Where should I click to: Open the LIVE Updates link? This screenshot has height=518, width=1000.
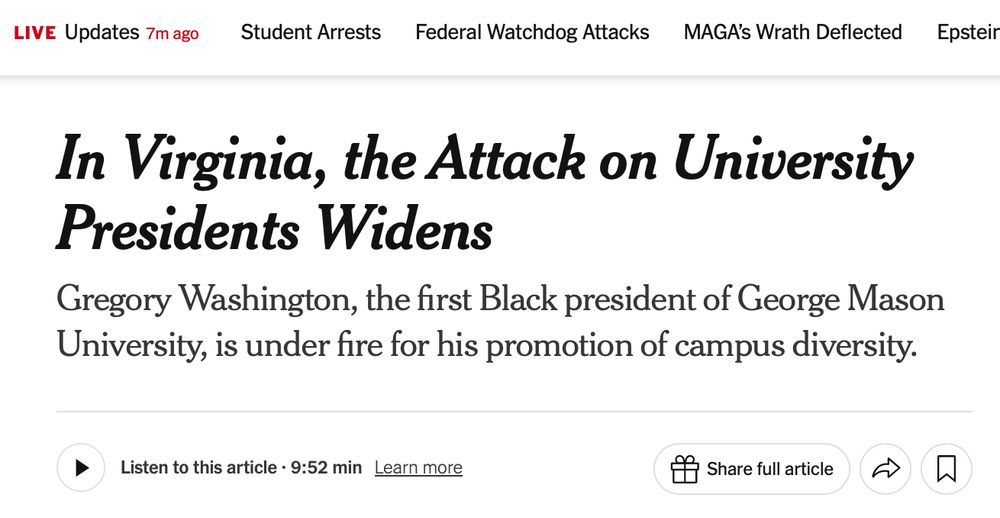point(106,32)
